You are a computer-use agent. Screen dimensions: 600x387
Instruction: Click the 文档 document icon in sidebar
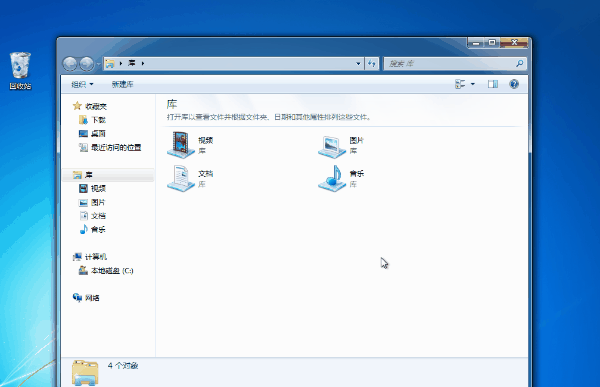[83, 216]
